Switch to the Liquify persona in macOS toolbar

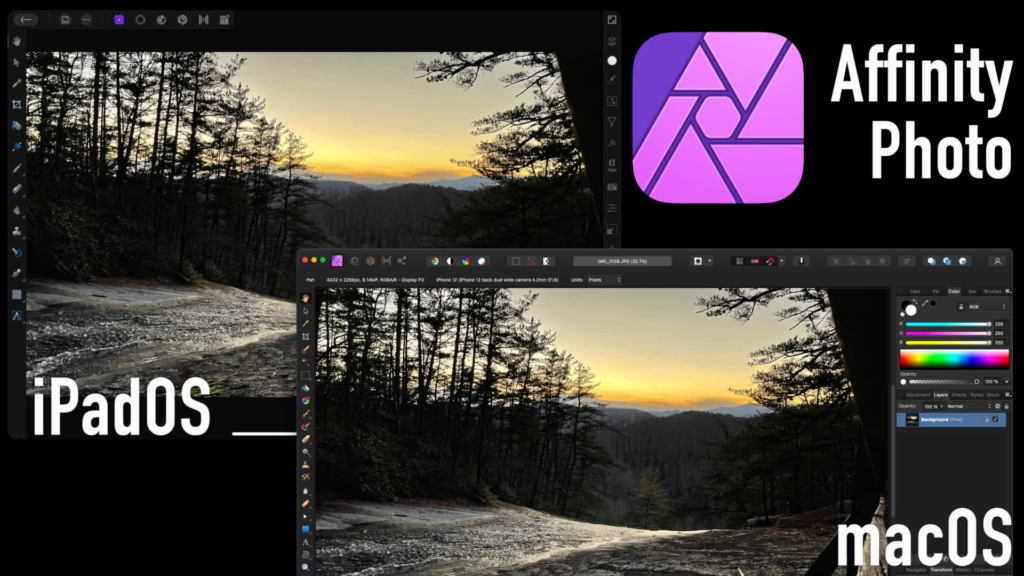coord(355,261)
